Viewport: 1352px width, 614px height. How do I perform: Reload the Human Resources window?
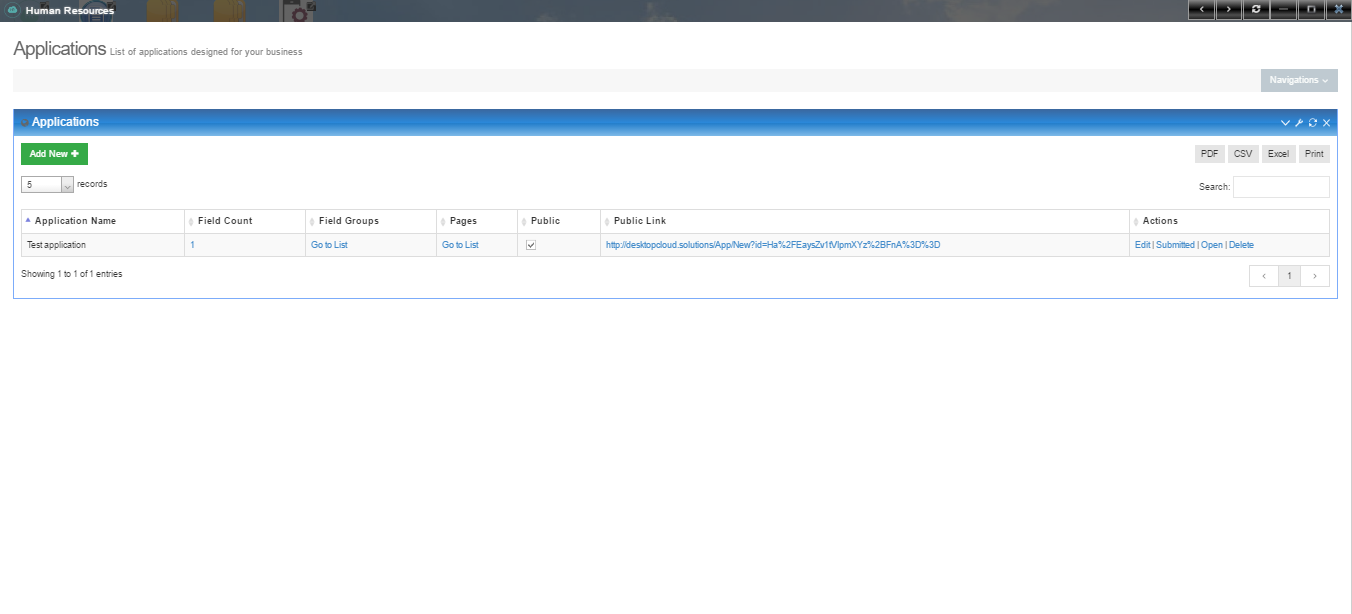[x=1256, y=10]
